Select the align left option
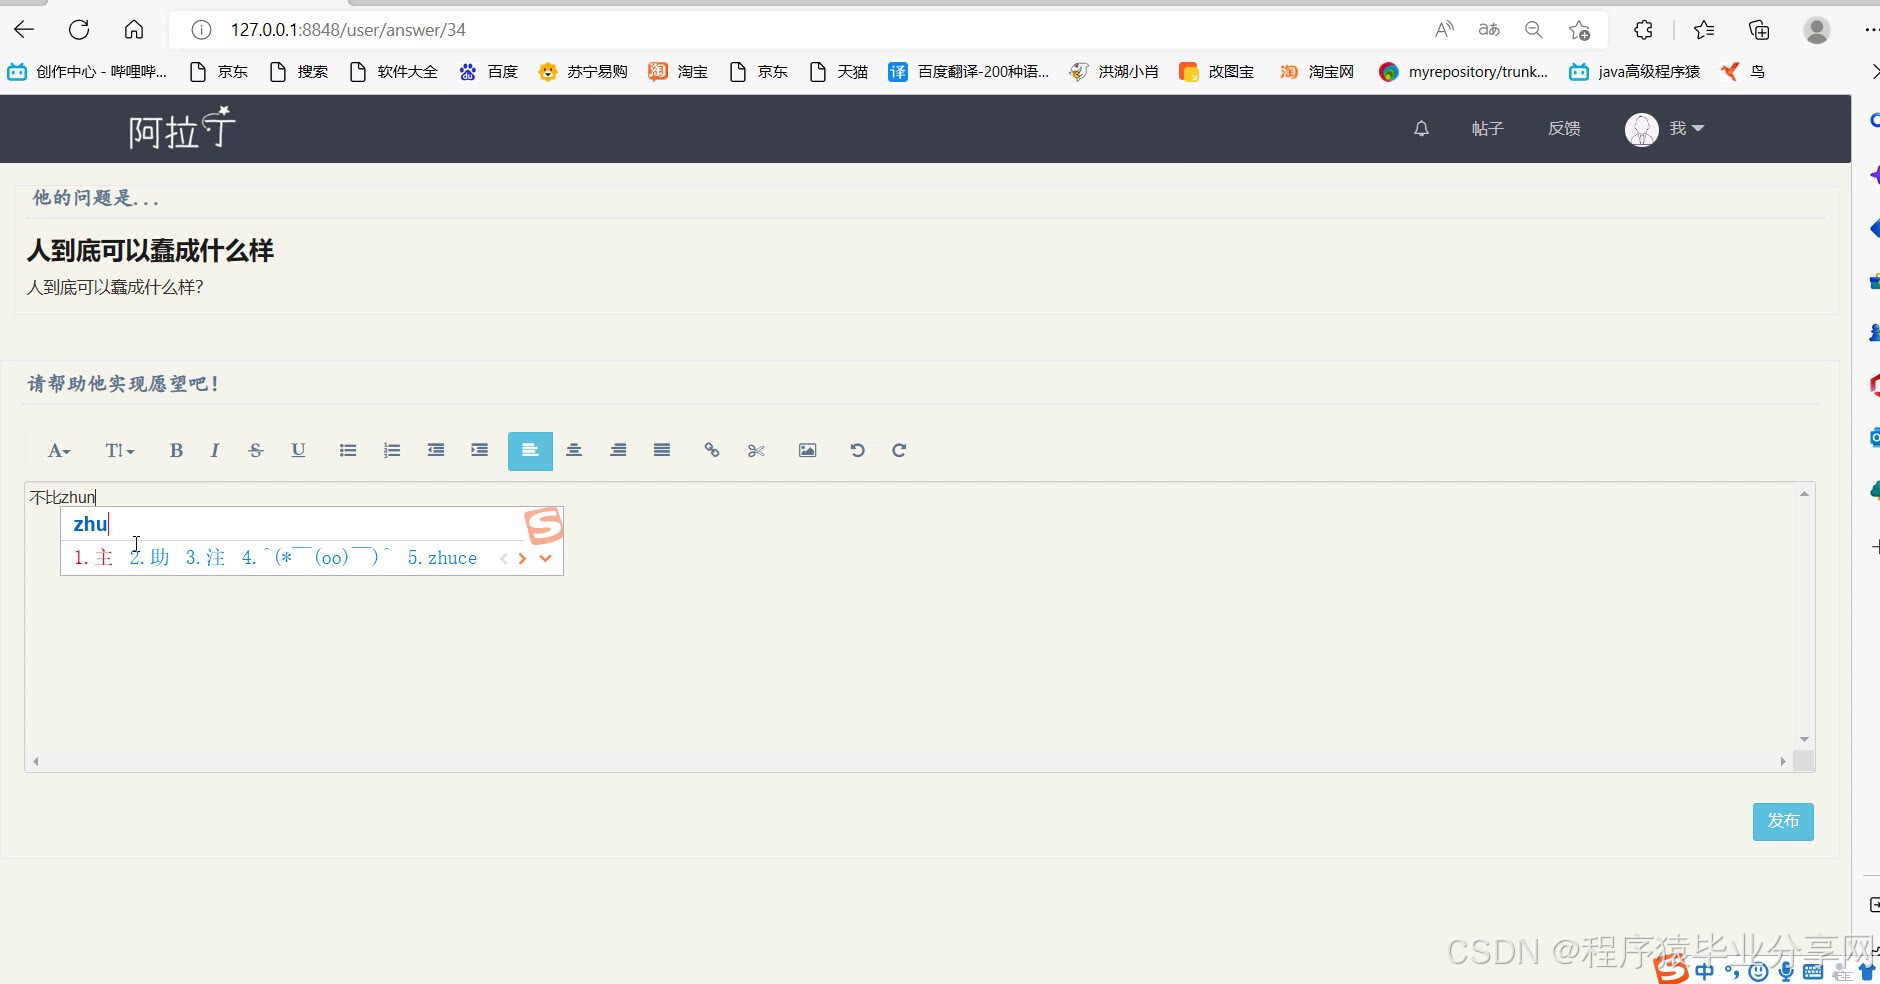This screenshot has height=984, width=1880. (530, 451)
